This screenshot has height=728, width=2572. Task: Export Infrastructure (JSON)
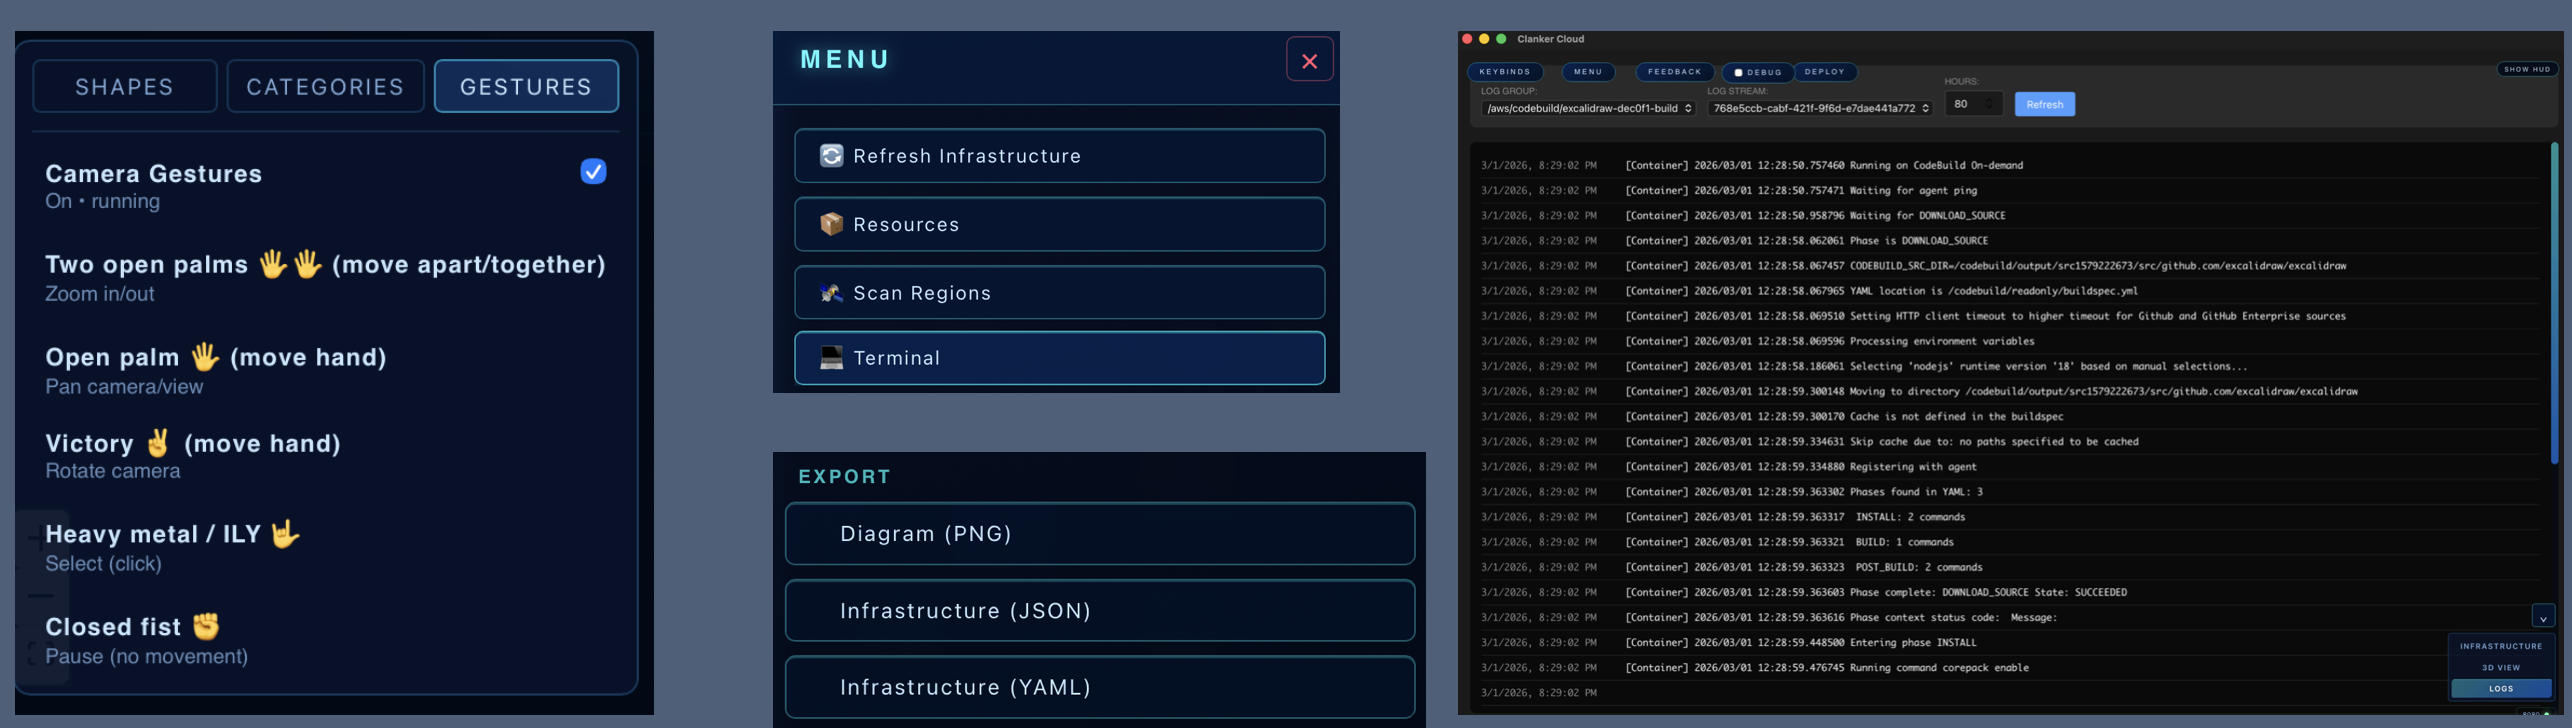tap(1099, 611)
